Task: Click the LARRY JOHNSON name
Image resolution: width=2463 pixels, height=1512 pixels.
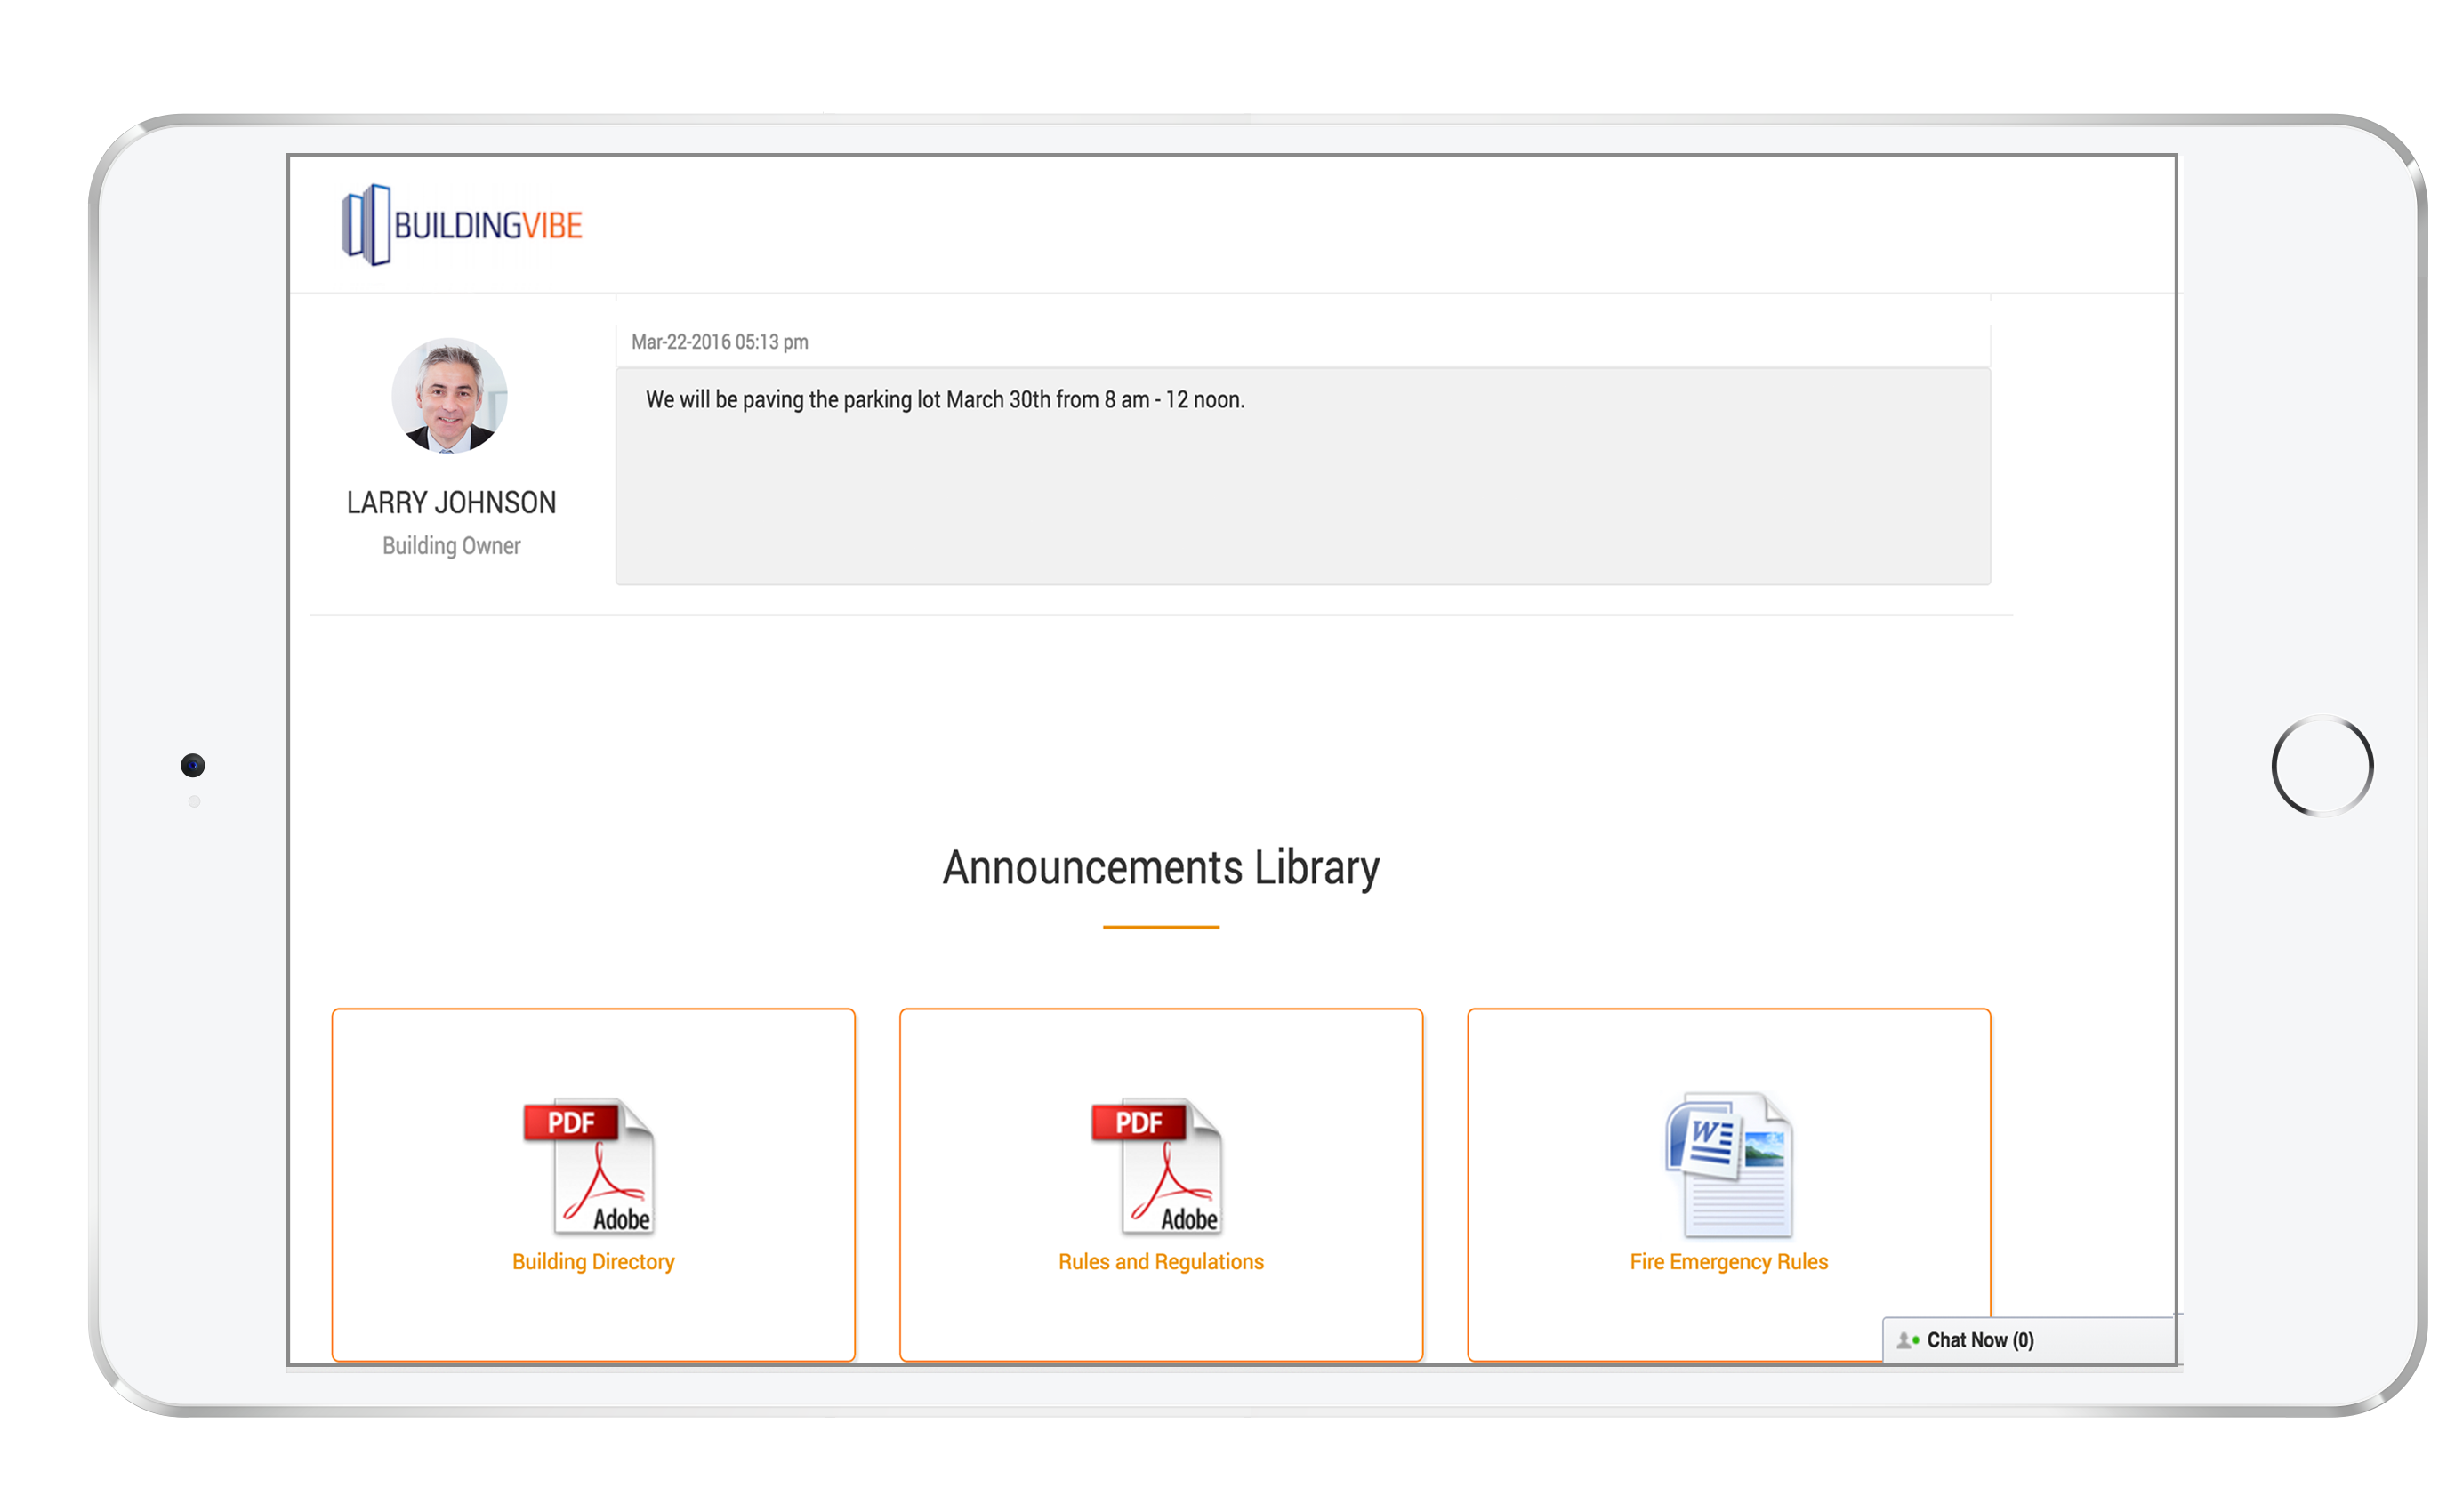Action: point(451,502)
